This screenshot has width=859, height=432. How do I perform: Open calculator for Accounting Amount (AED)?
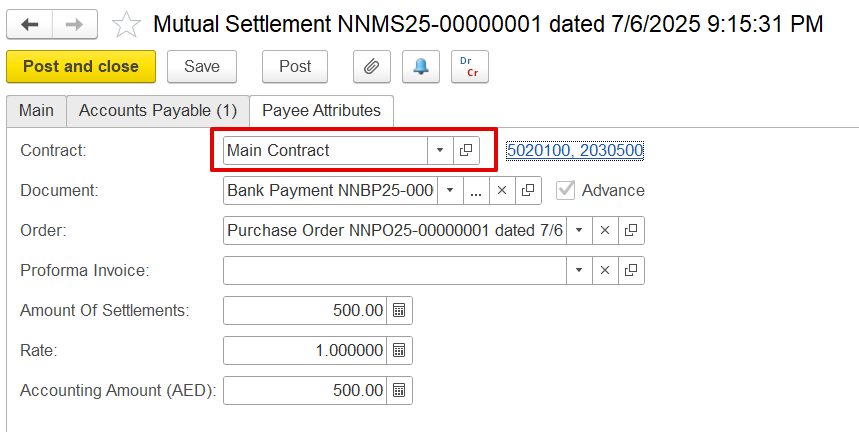pos(398,390)
